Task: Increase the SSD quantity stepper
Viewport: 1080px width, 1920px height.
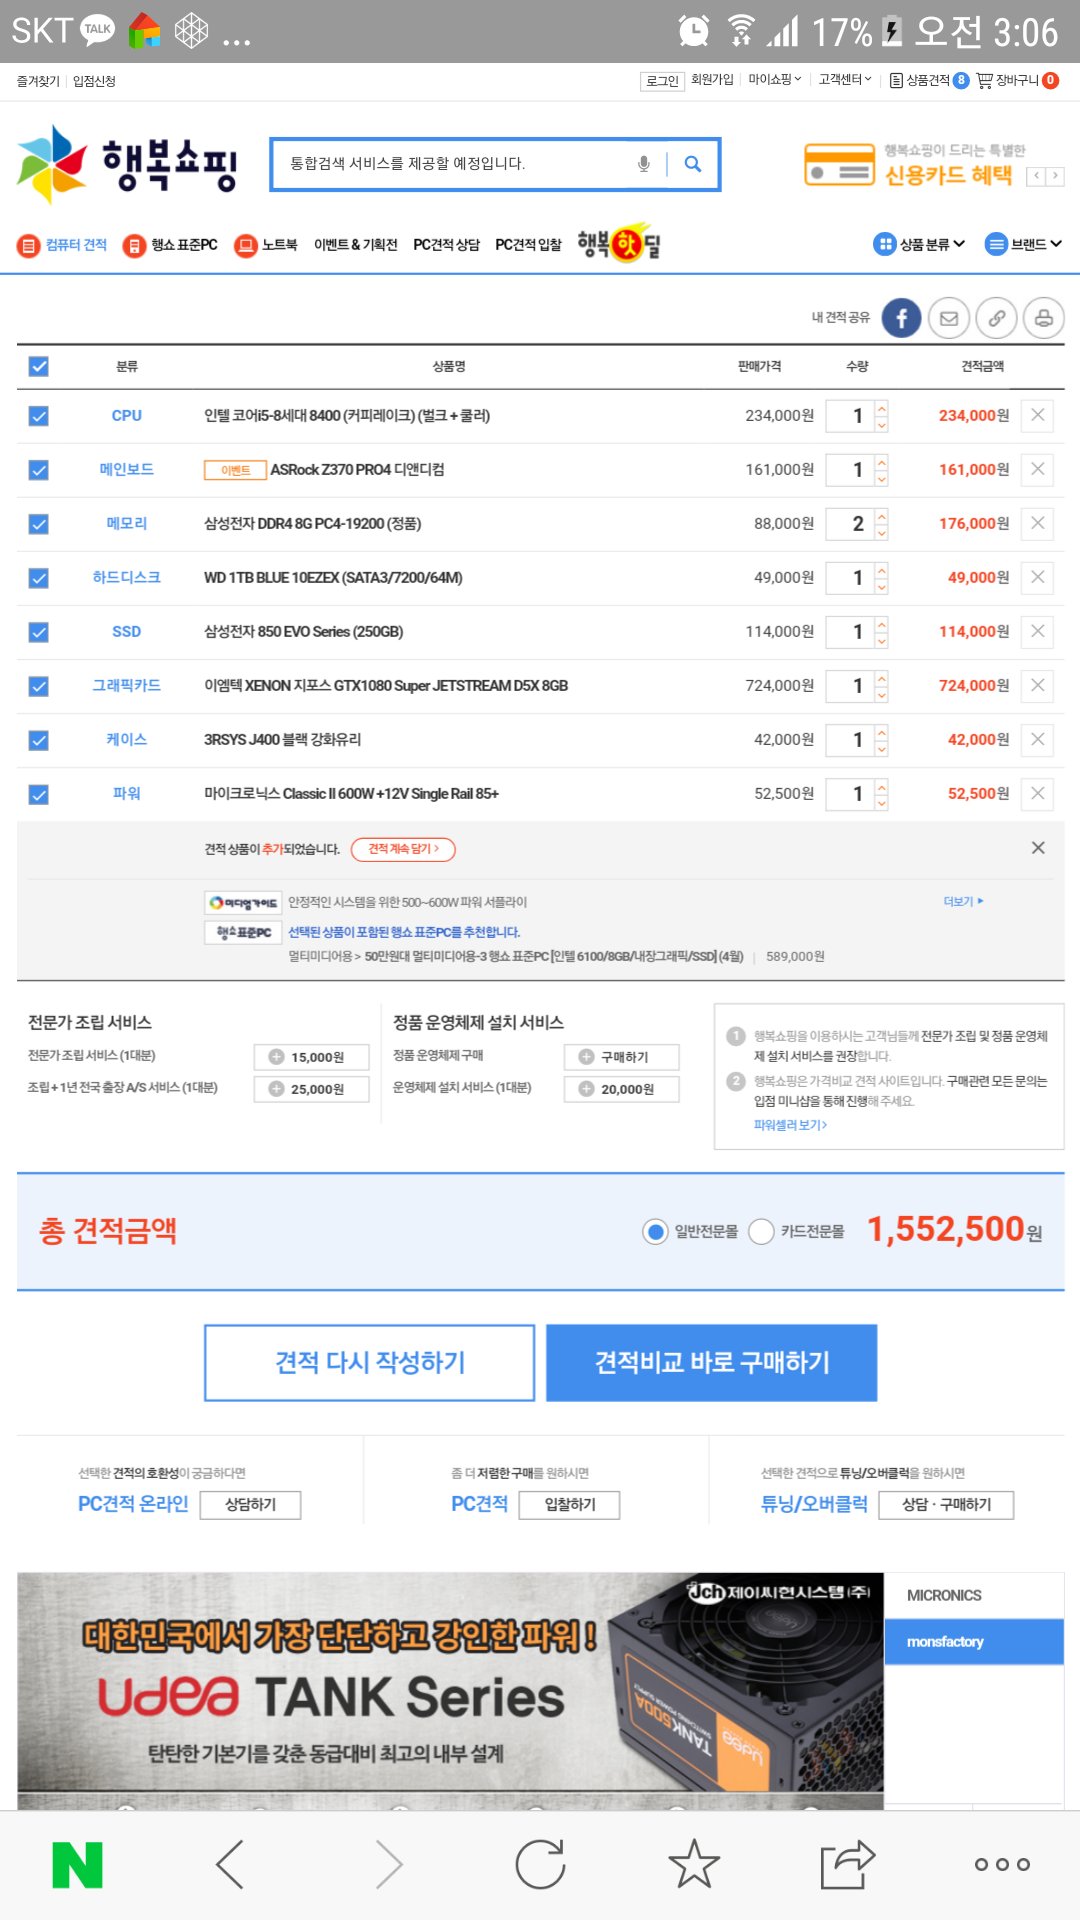Action: pyautogui.click(x=882, y=623)
